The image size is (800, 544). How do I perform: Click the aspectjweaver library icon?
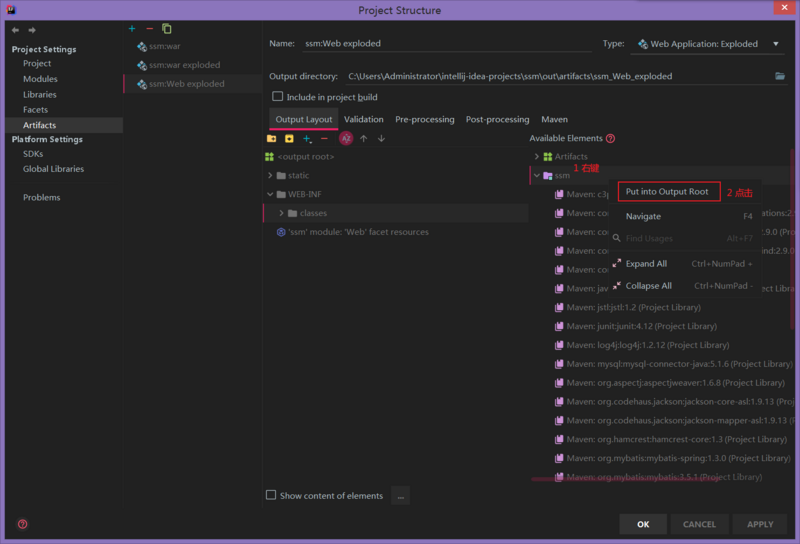tap(559, 383)
